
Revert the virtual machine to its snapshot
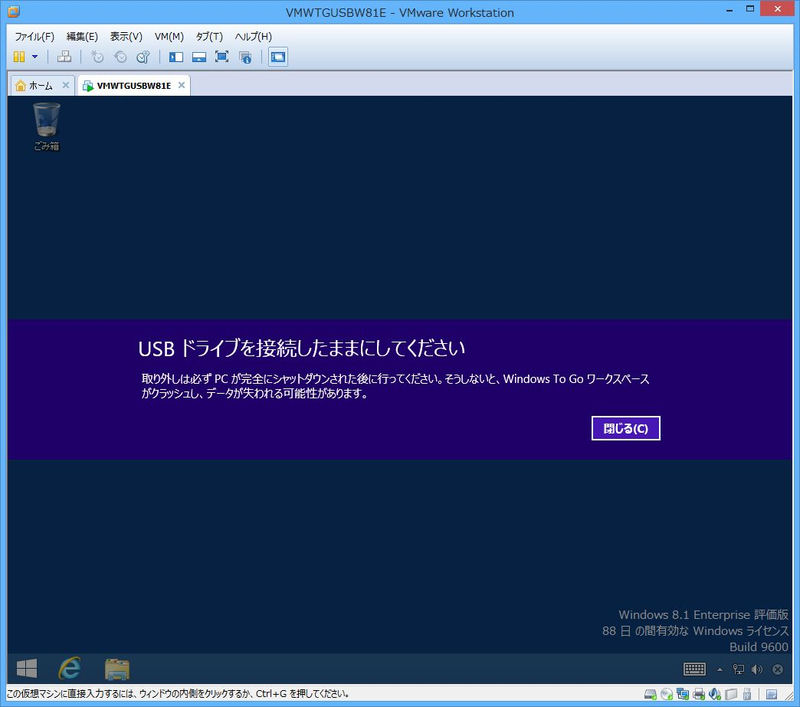tap(120, 57)
